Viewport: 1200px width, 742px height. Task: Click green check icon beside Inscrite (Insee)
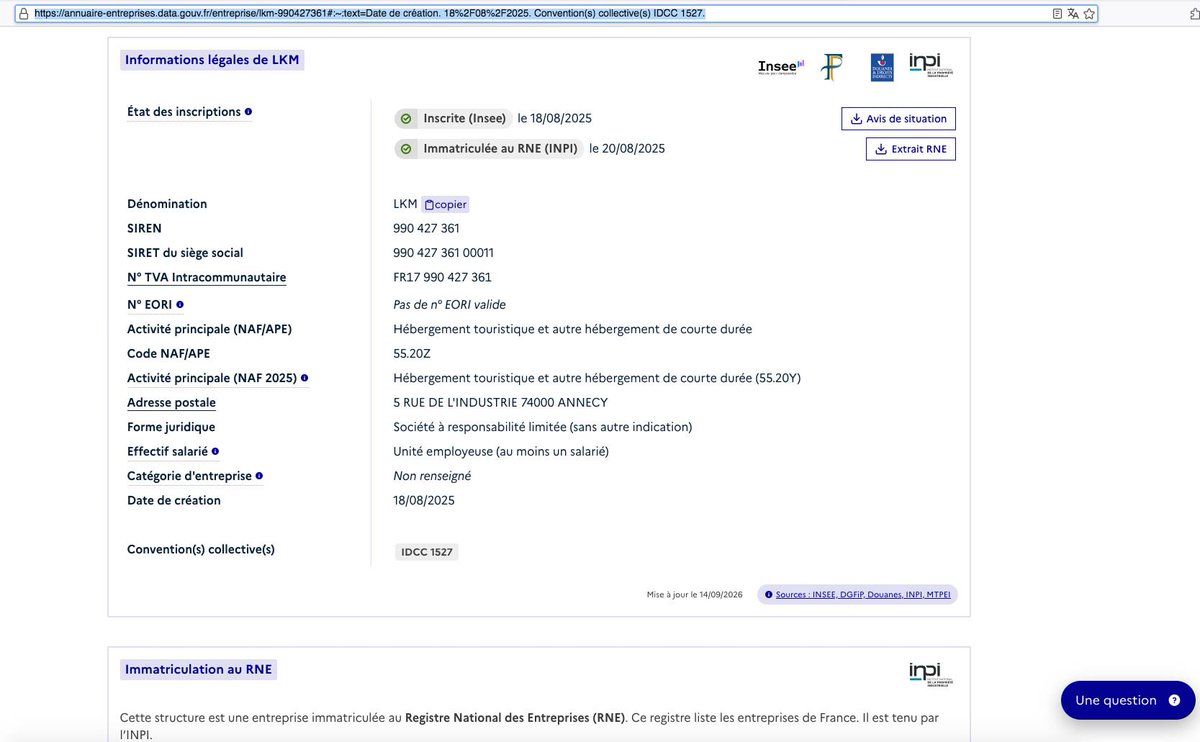[406, 119]
